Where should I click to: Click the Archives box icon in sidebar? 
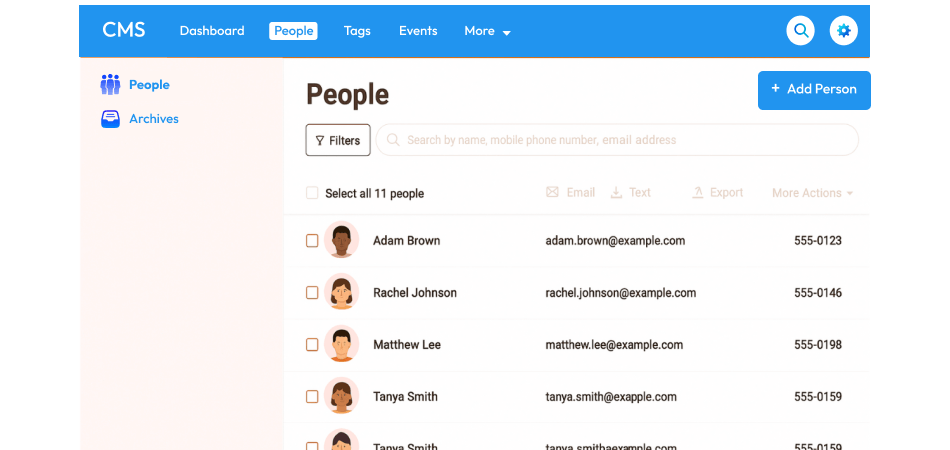[x=110, y=119]
